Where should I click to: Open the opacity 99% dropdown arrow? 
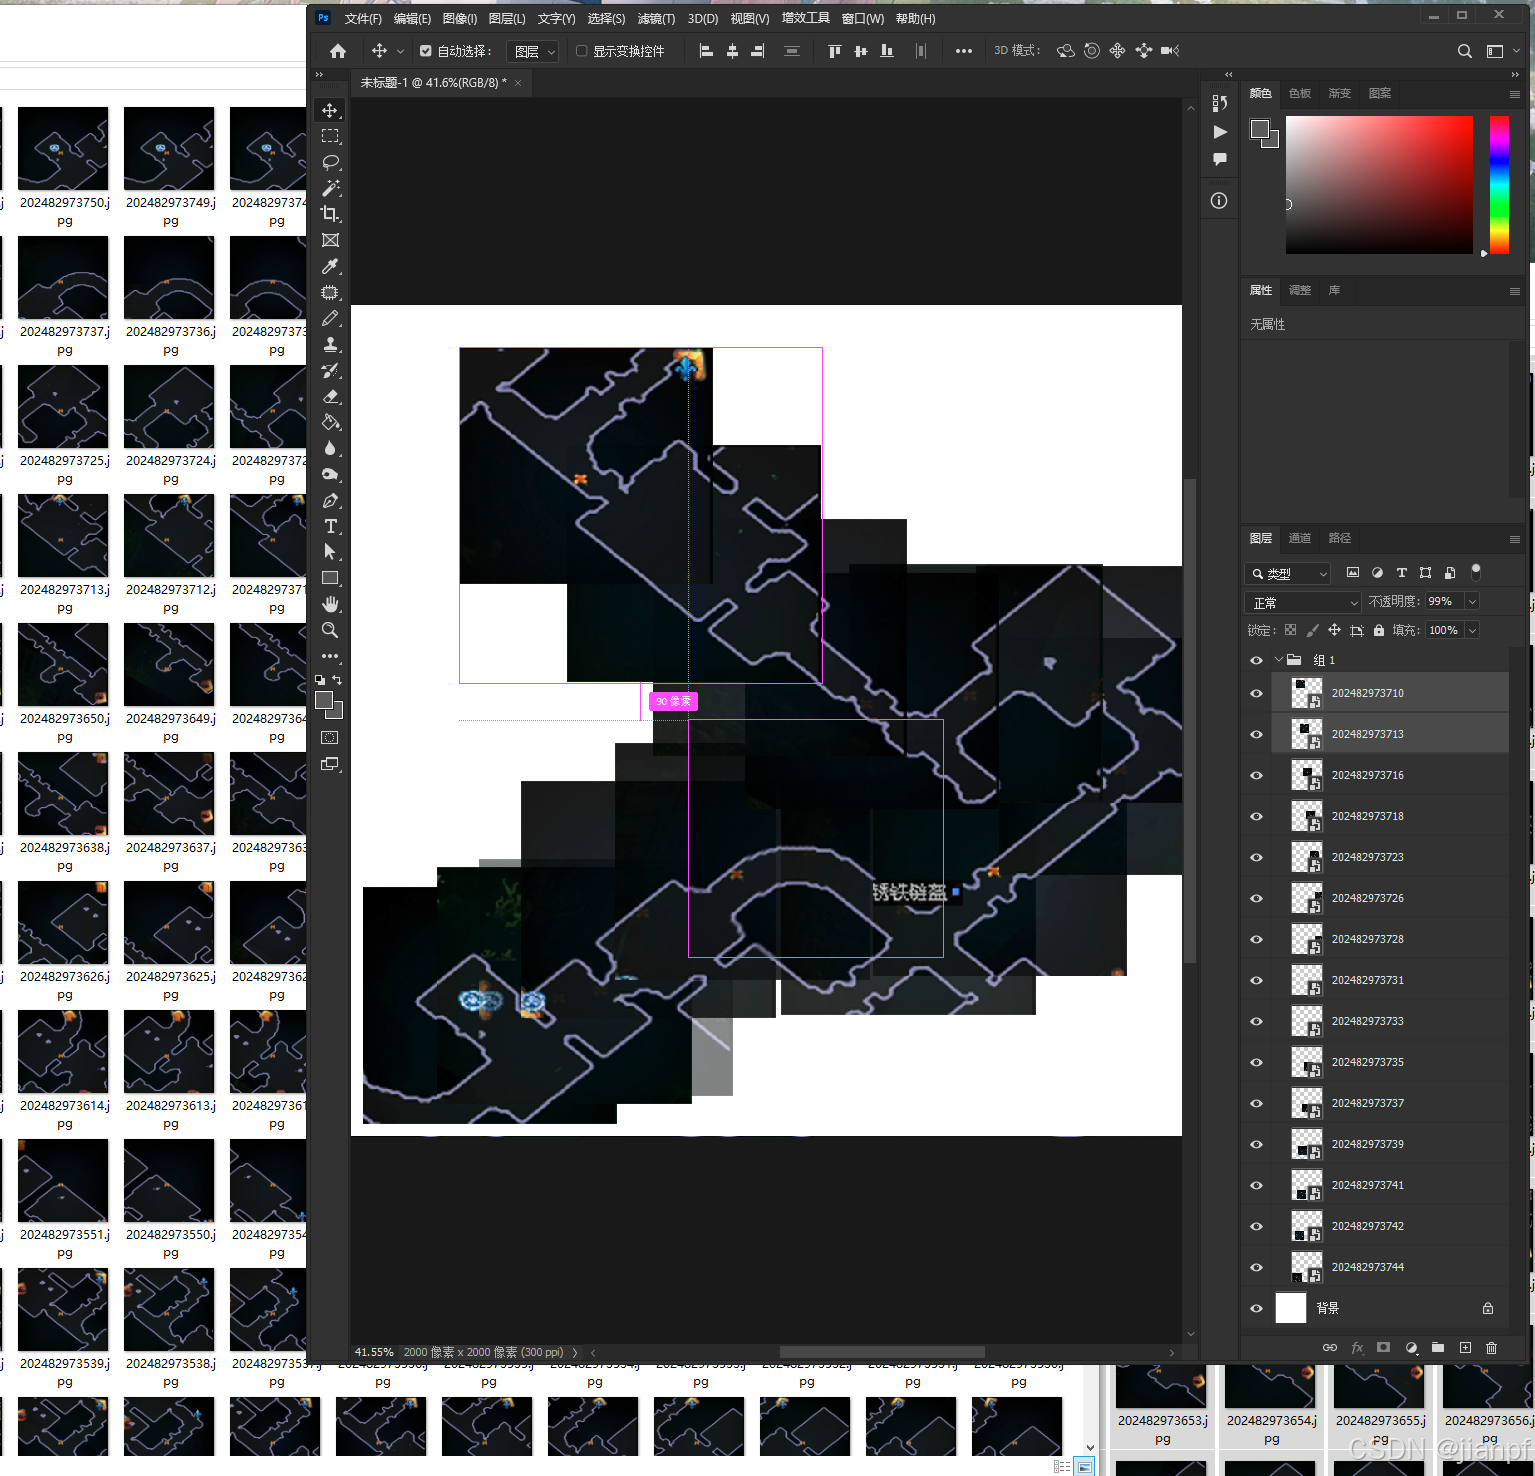coord(1472,601)
